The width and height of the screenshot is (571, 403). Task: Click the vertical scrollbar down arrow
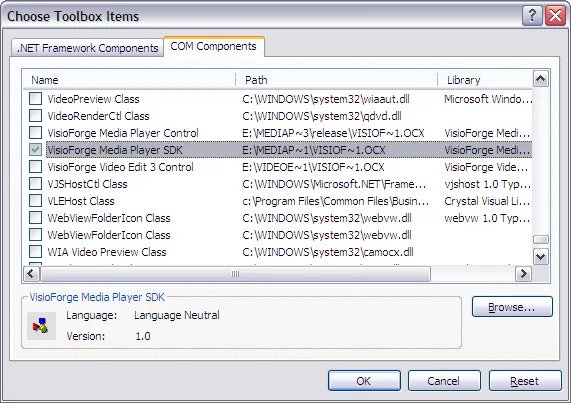pos(541,257)
